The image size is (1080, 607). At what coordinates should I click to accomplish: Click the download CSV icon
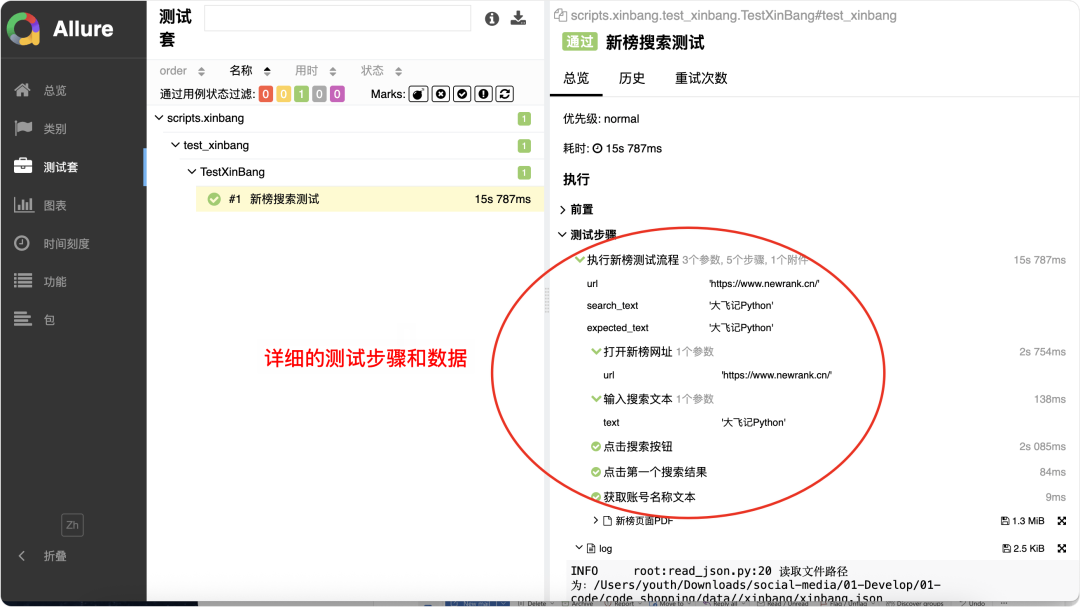(518, 19)
